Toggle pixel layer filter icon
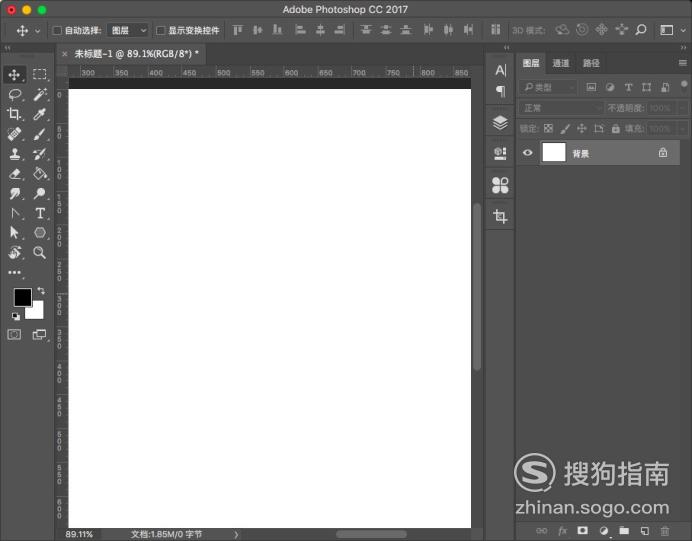The width and height of the screenshot is (692, 541). tap(591, 87)
